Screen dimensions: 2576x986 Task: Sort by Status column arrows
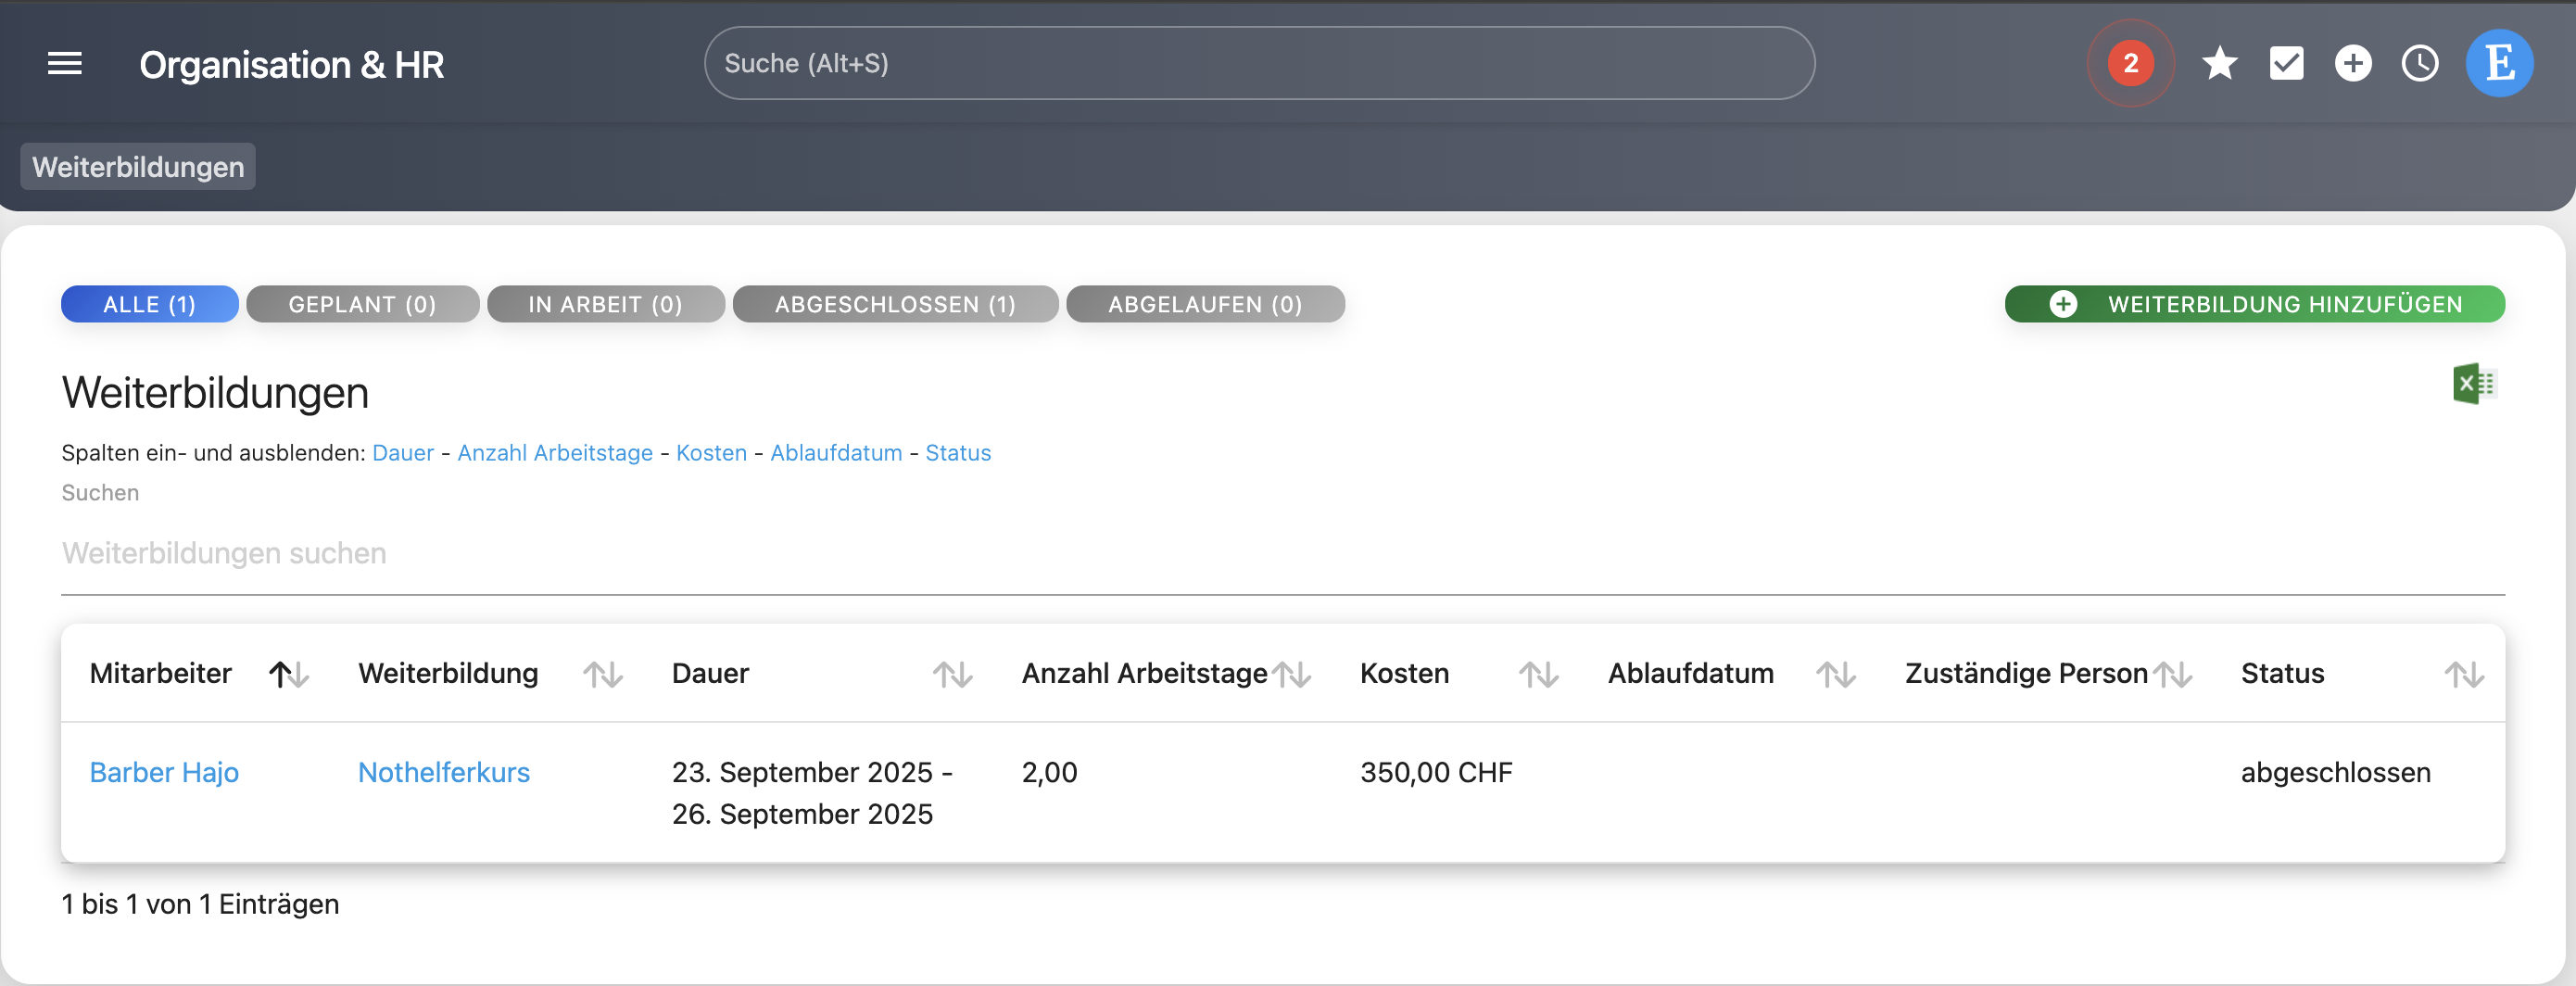pos(2463,675)
